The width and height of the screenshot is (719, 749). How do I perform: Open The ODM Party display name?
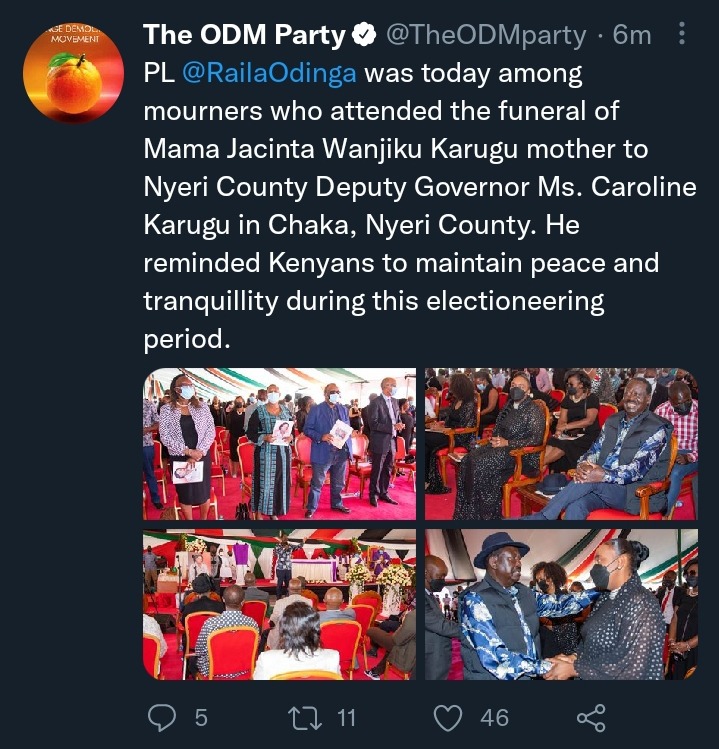[244, 35]
